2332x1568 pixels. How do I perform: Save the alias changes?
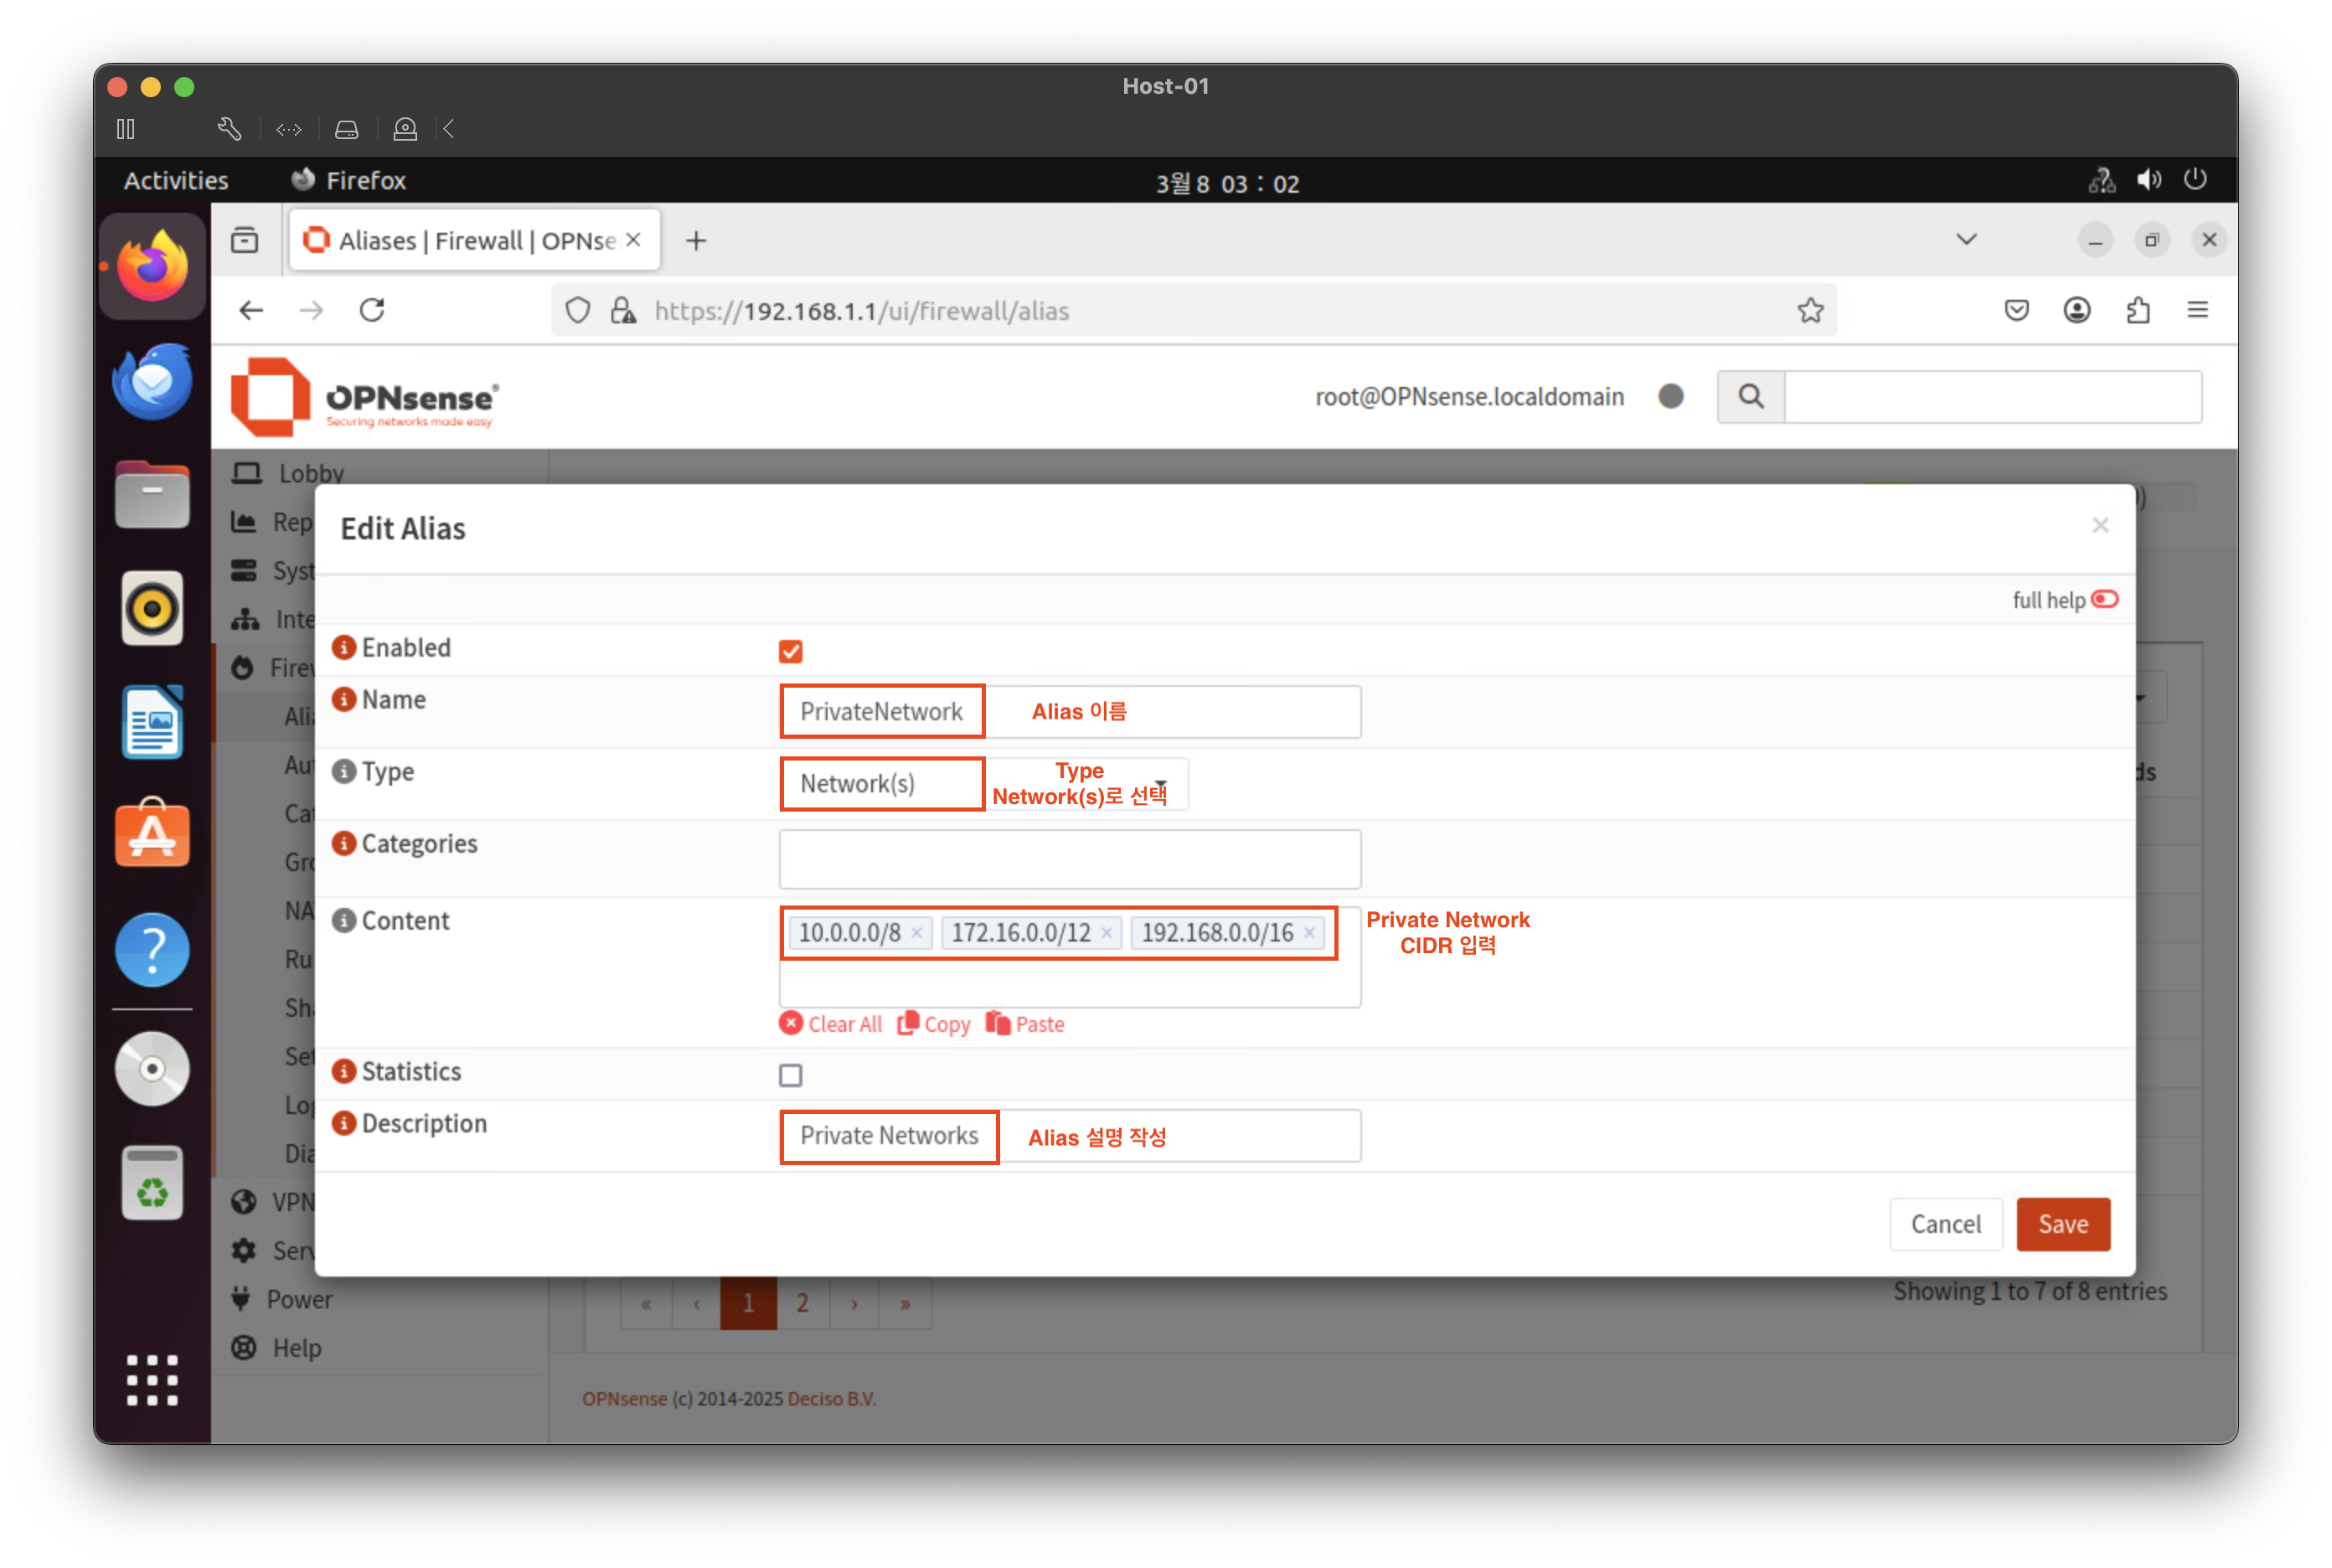[x=2062, y=1224]
